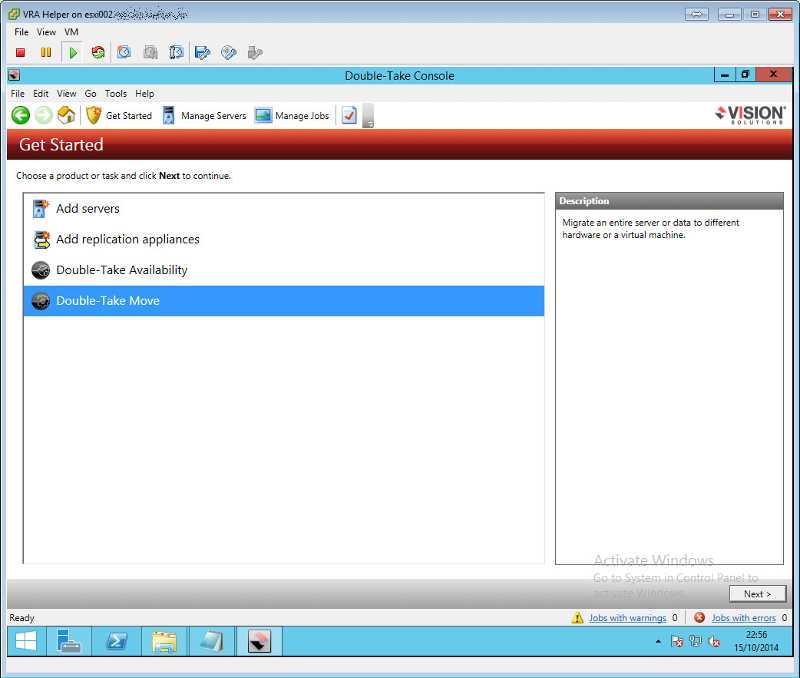This screenshot has width=800, height=678.
Task: Click the yellow warning triangle icon
Action: click(578, 618)
